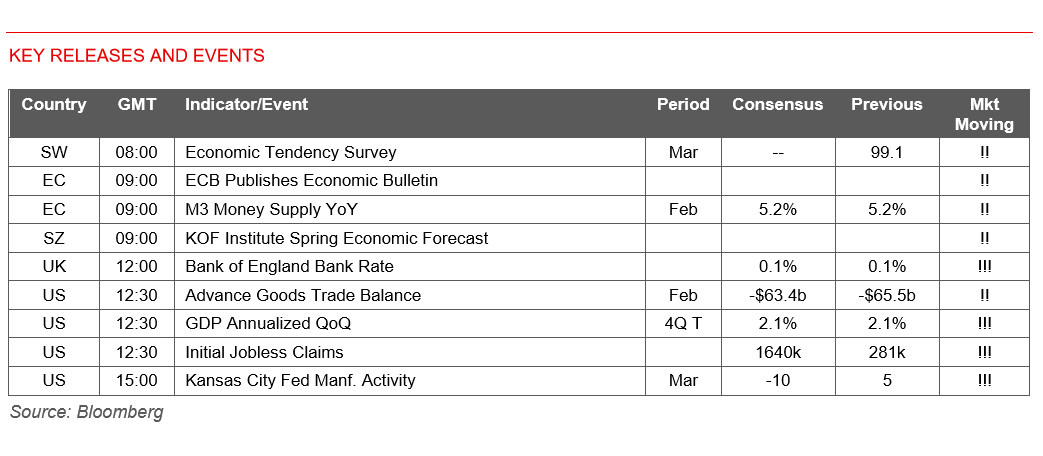
Task: Select the Consensus column header
Action: 778,105
